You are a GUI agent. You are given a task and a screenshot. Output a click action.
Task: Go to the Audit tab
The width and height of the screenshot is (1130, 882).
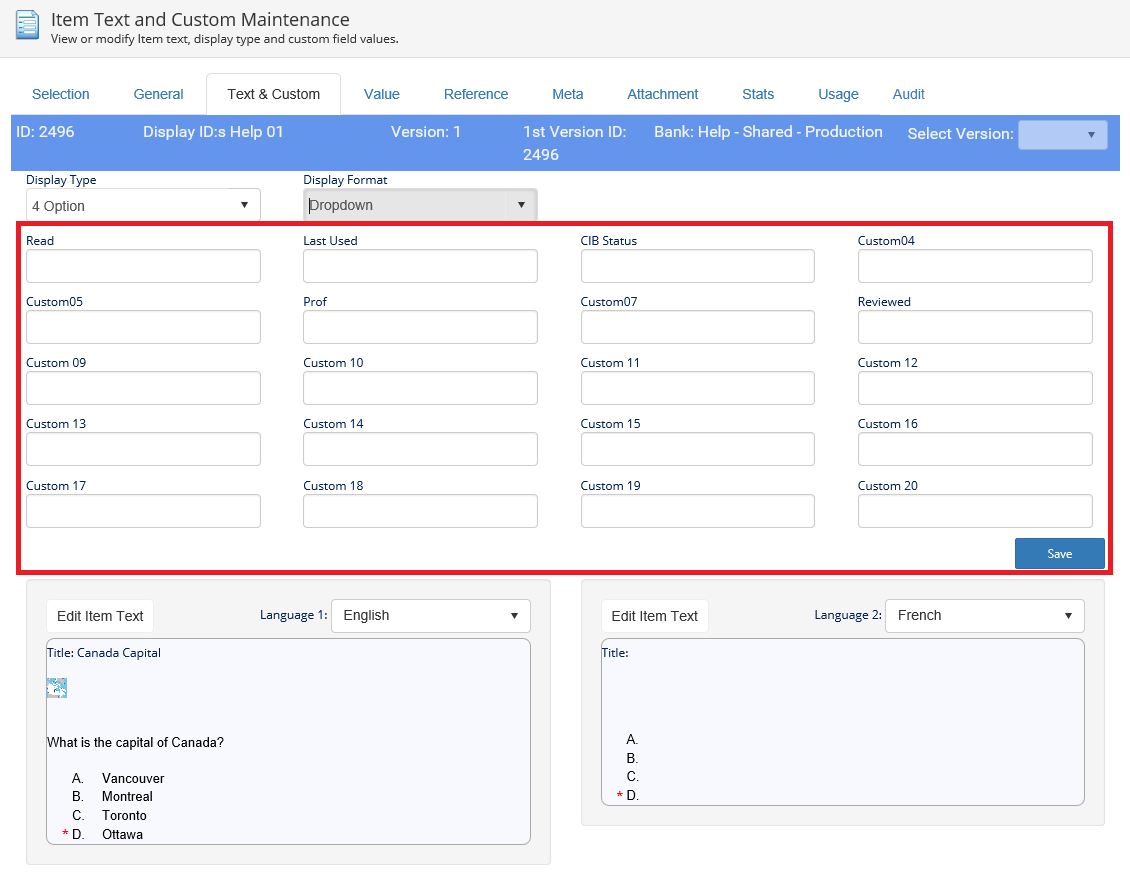(x=908, y=94)
